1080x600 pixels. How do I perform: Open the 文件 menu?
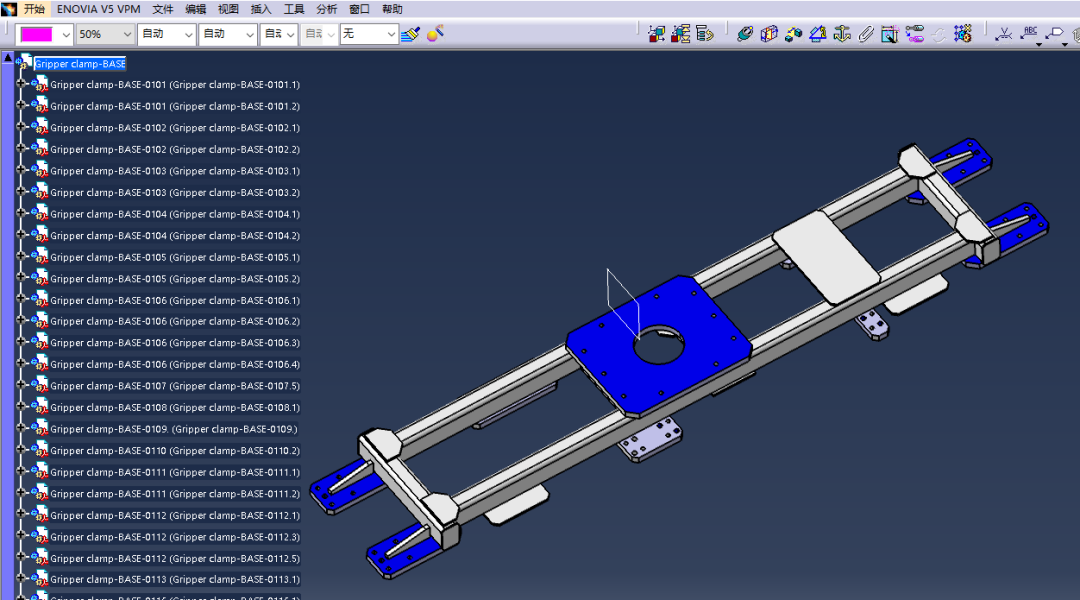pyautogui.click(x=163, y=9)
